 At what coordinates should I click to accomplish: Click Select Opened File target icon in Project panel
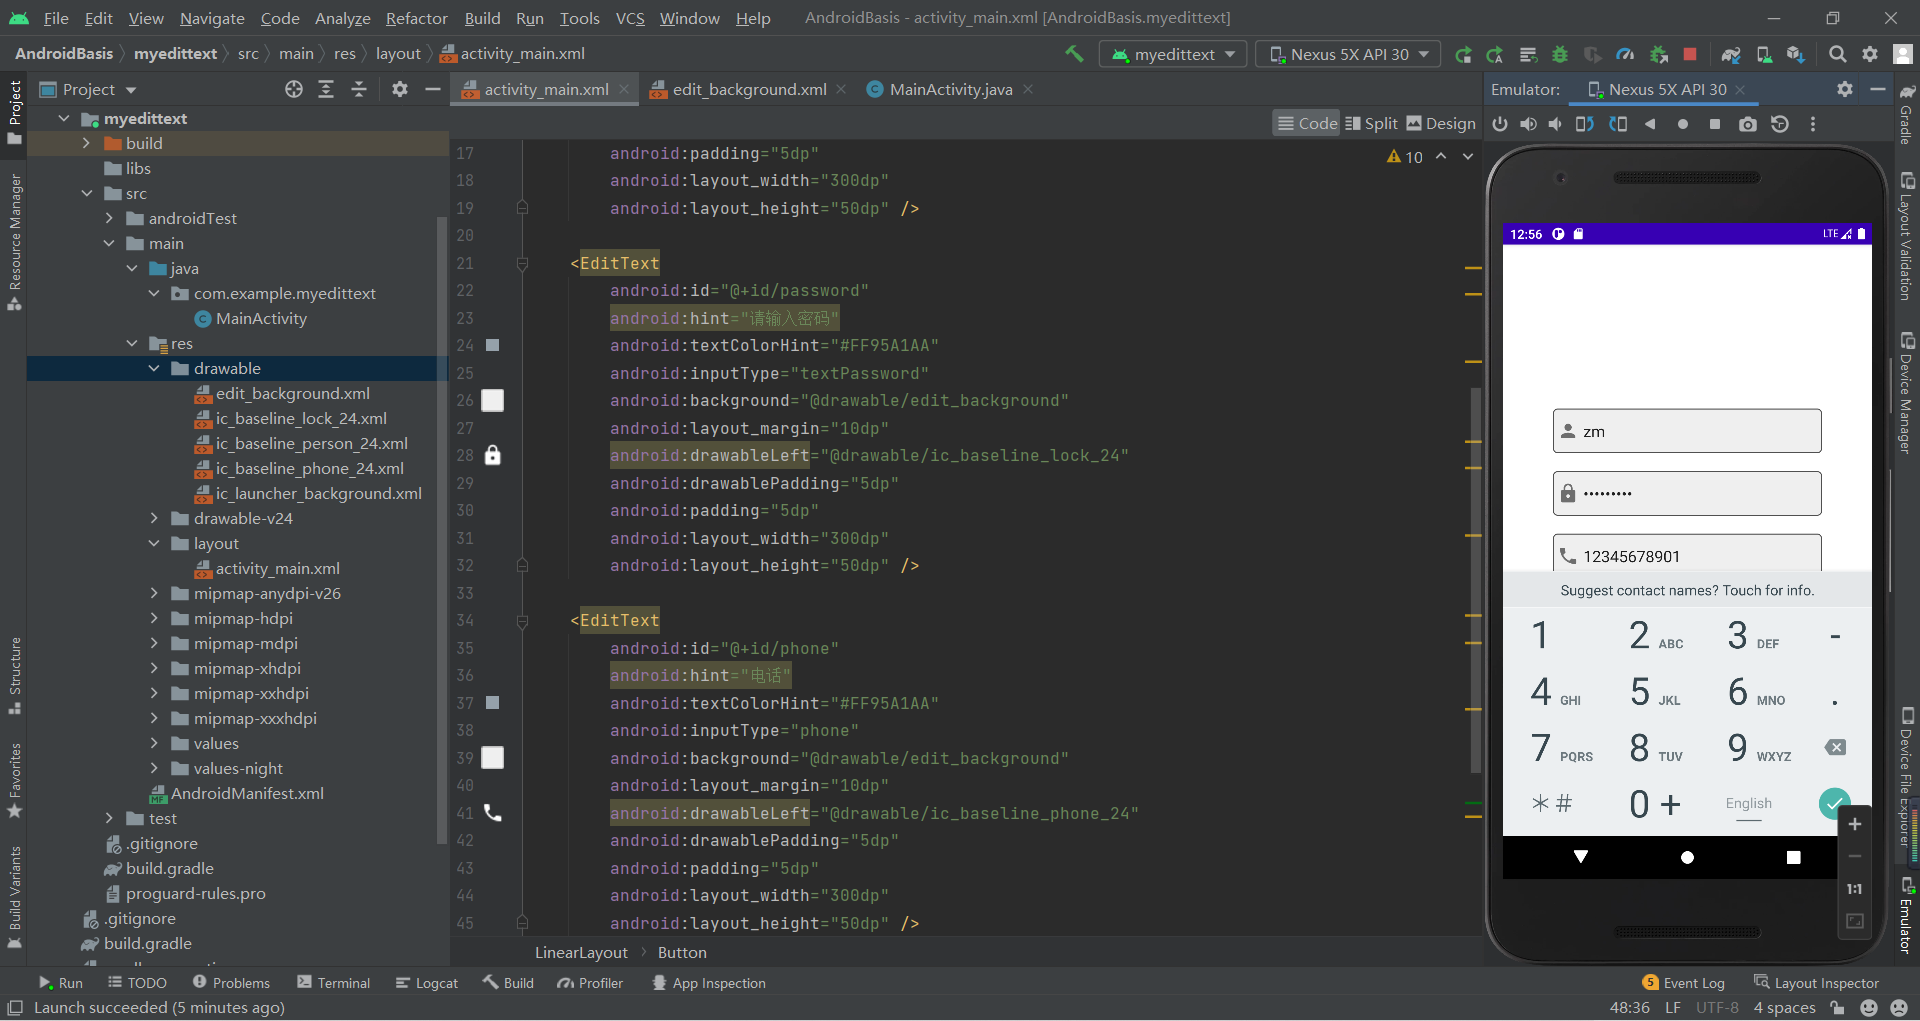point(293,90)
